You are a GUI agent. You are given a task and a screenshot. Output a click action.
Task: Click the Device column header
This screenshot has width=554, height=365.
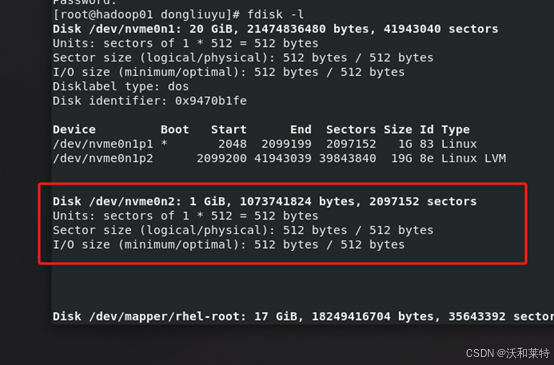click(74, 130)
